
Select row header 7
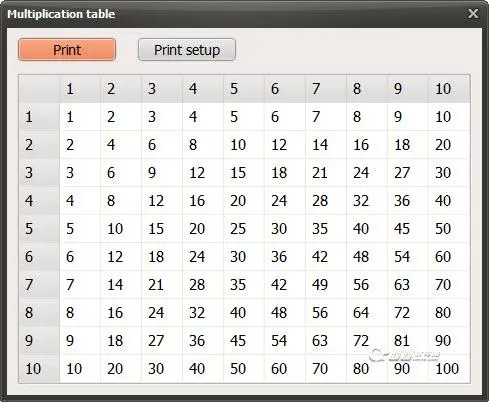(39, 285)
